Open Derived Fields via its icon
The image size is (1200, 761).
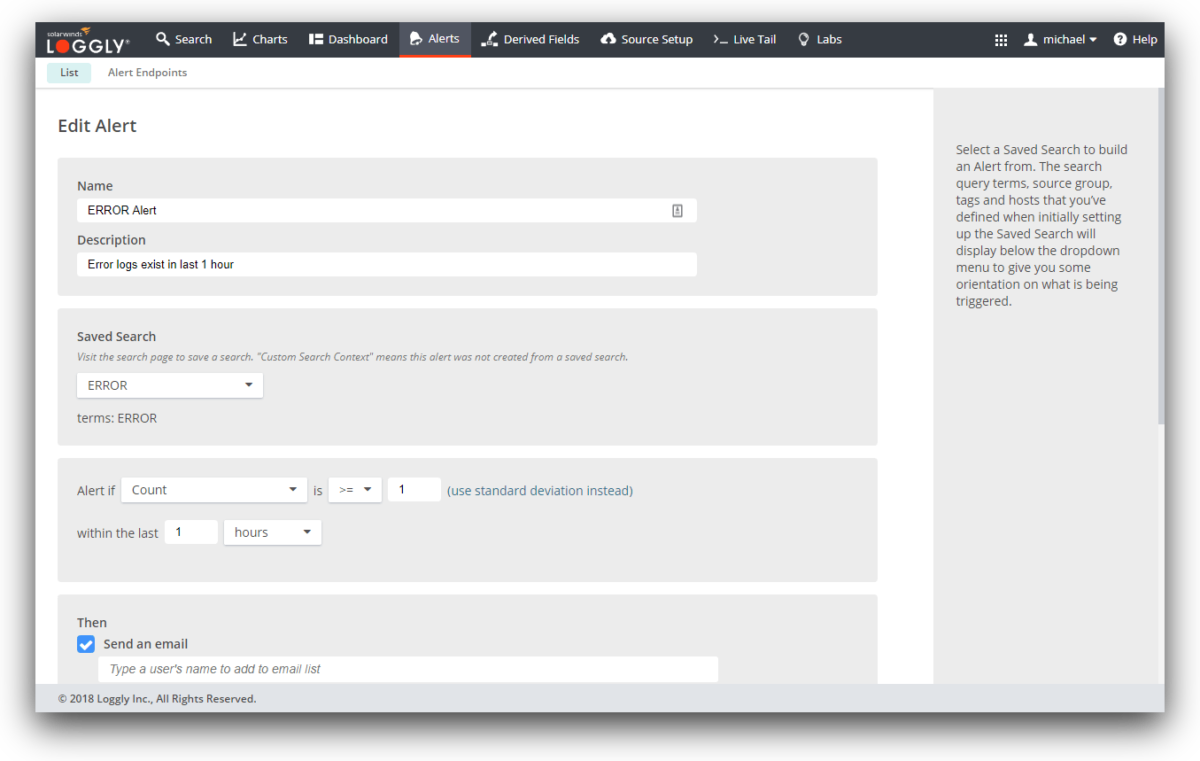[x=489, y=39]
